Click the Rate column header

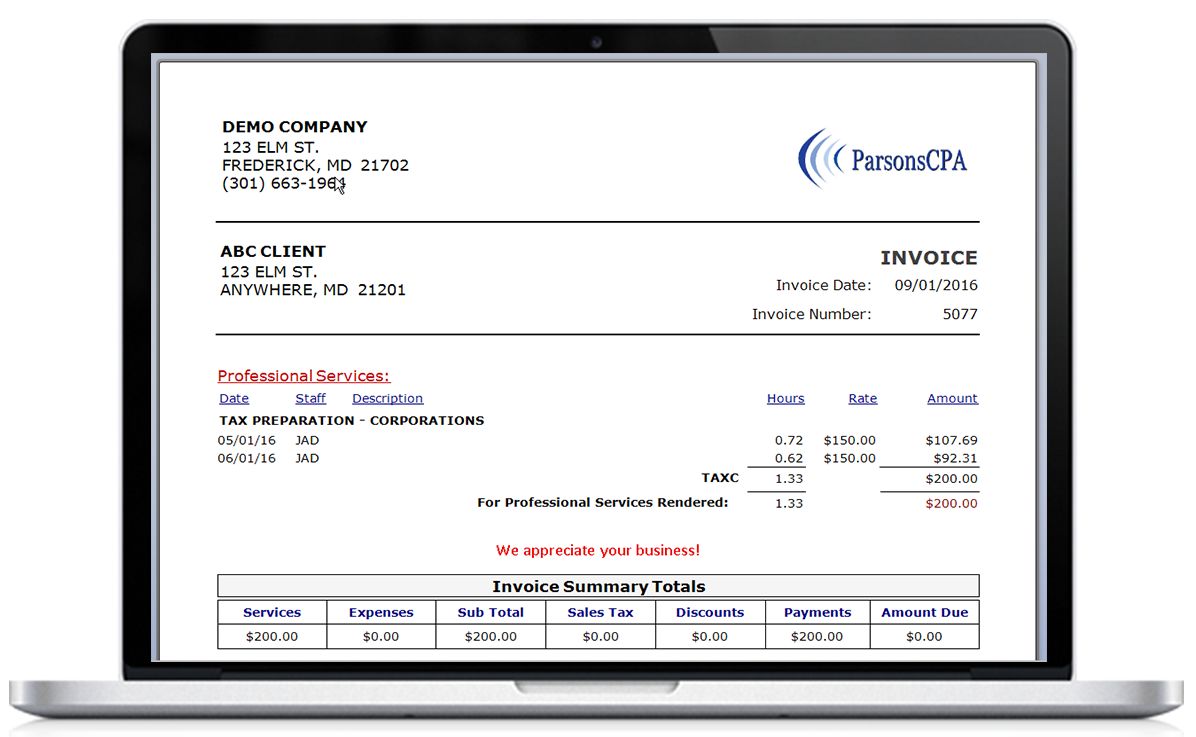coord(863,398)
